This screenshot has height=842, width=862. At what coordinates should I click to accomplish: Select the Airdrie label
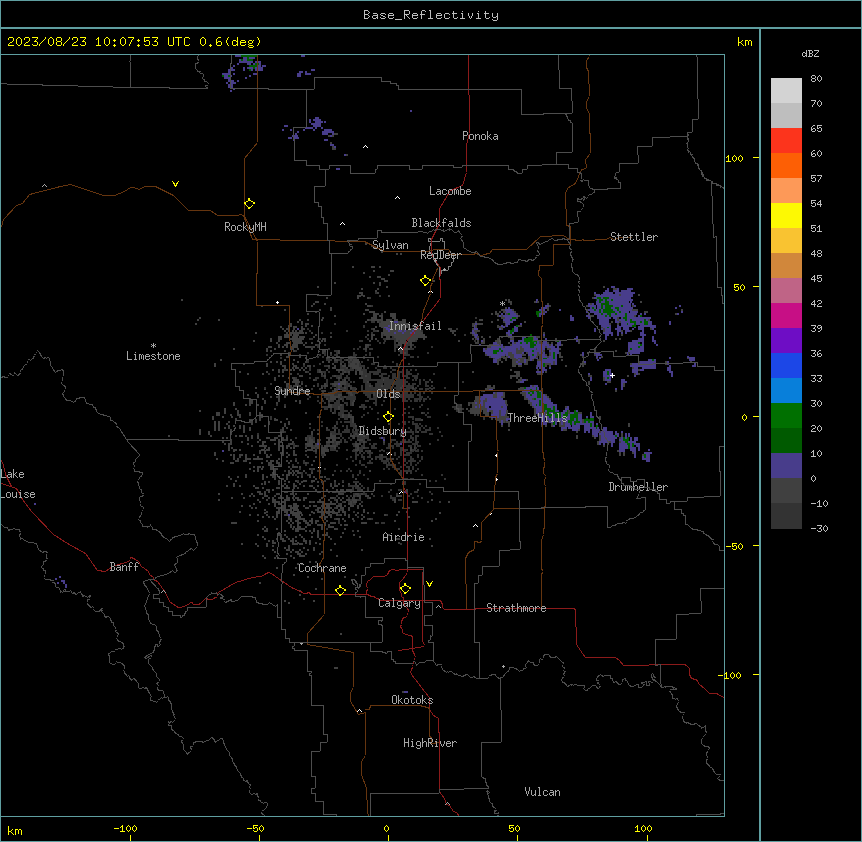tap(404, 537)
